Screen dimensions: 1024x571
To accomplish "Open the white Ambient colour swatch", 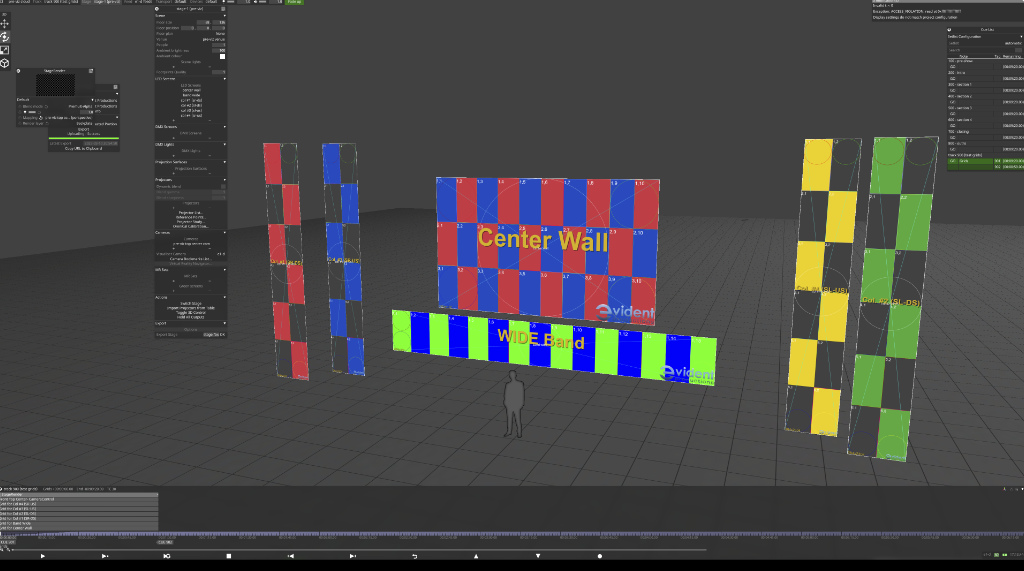I will coord(222,56).
